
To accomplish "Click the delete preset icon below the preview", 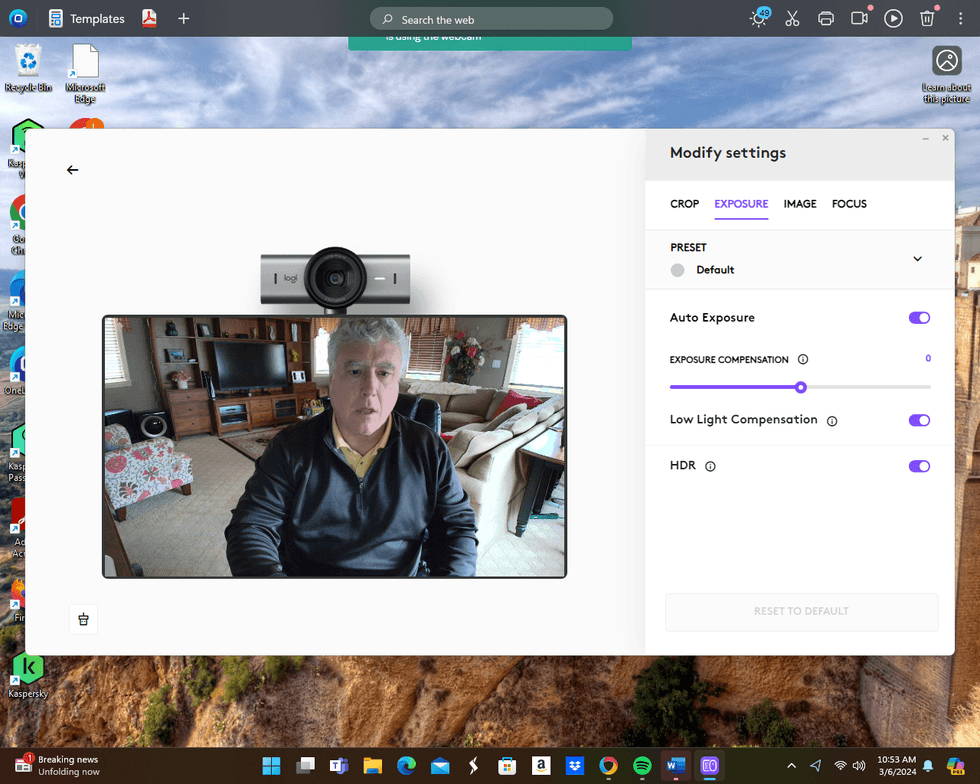I will pyautogui.click(x=83, y=619).
